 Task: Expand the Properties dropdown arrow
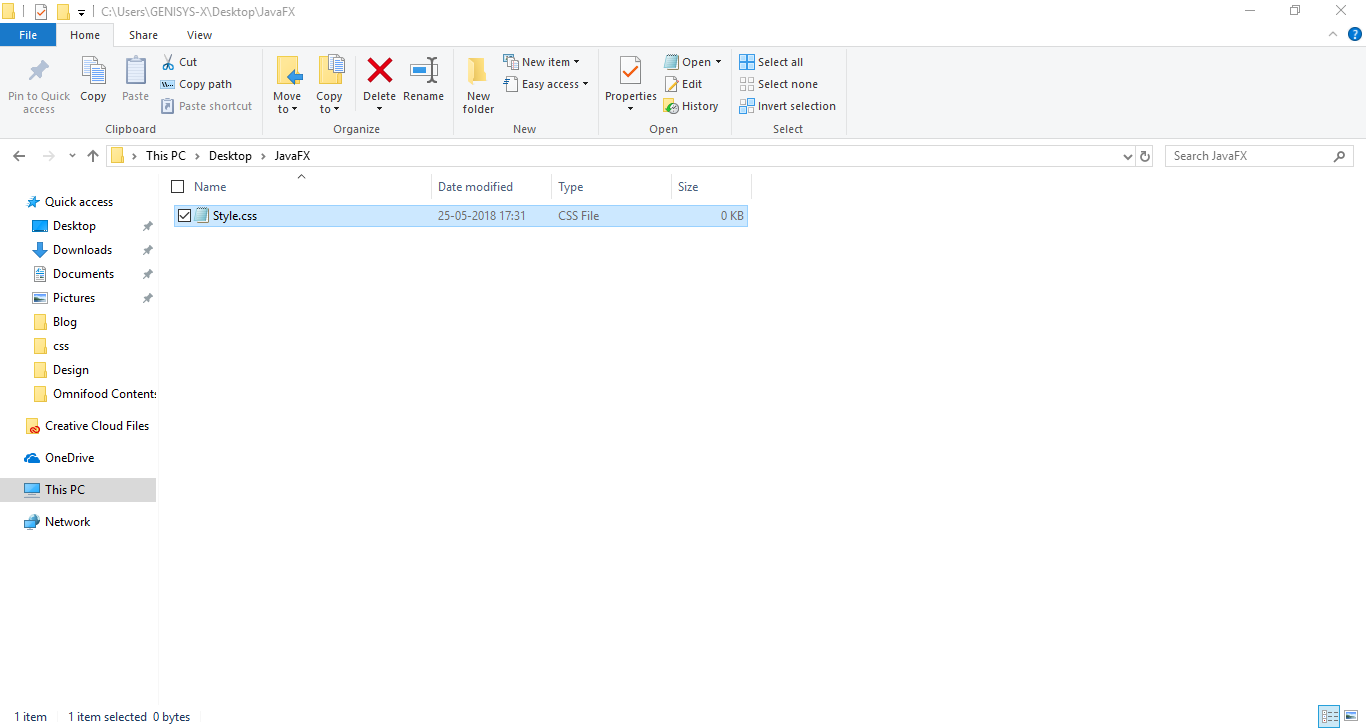pos(630,109)
